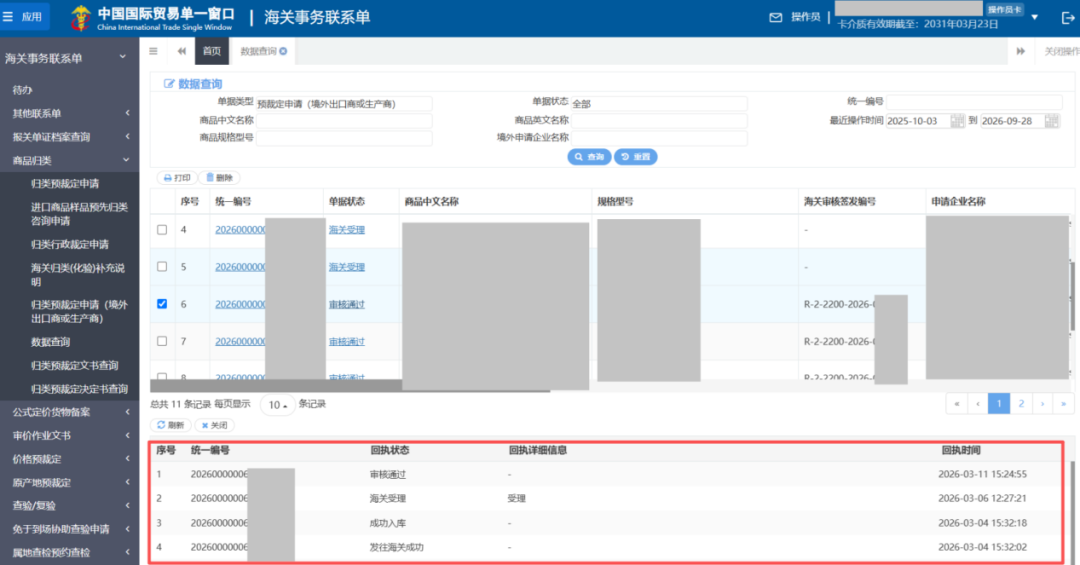Image resolution: width=1080 pixels, height=565 pixels.
Task: Toggle the sidebar hamburger icon in the tab bar
Action: (x=153, y=51)
